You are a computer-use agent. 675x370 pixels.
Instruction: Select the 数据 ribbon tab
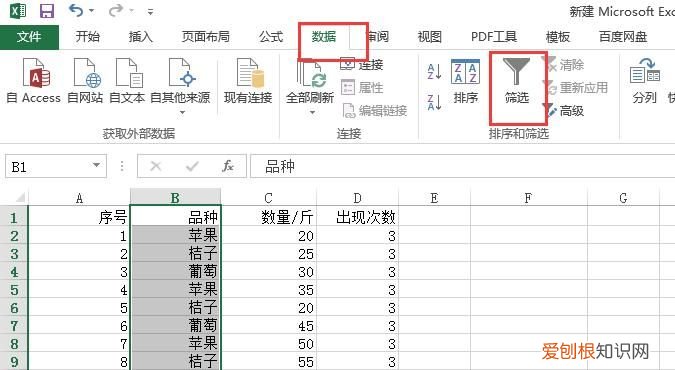(x=324, y=37)
